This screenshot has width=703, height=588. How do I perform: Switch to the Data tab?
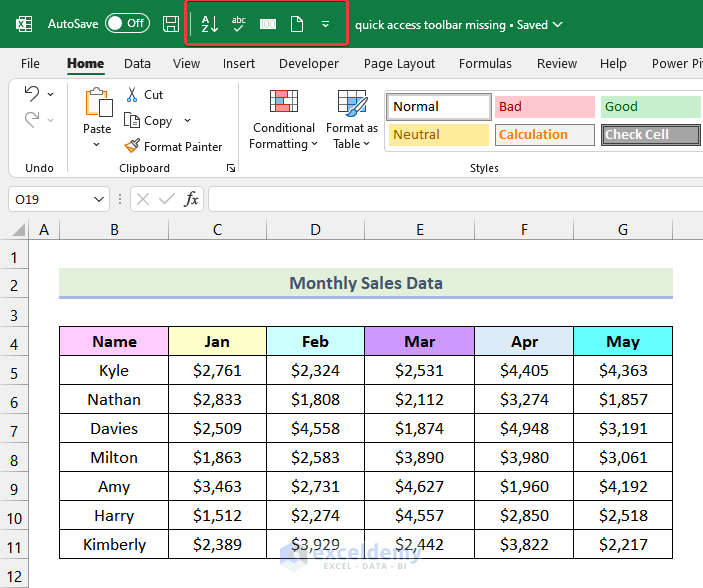(137, 63)
